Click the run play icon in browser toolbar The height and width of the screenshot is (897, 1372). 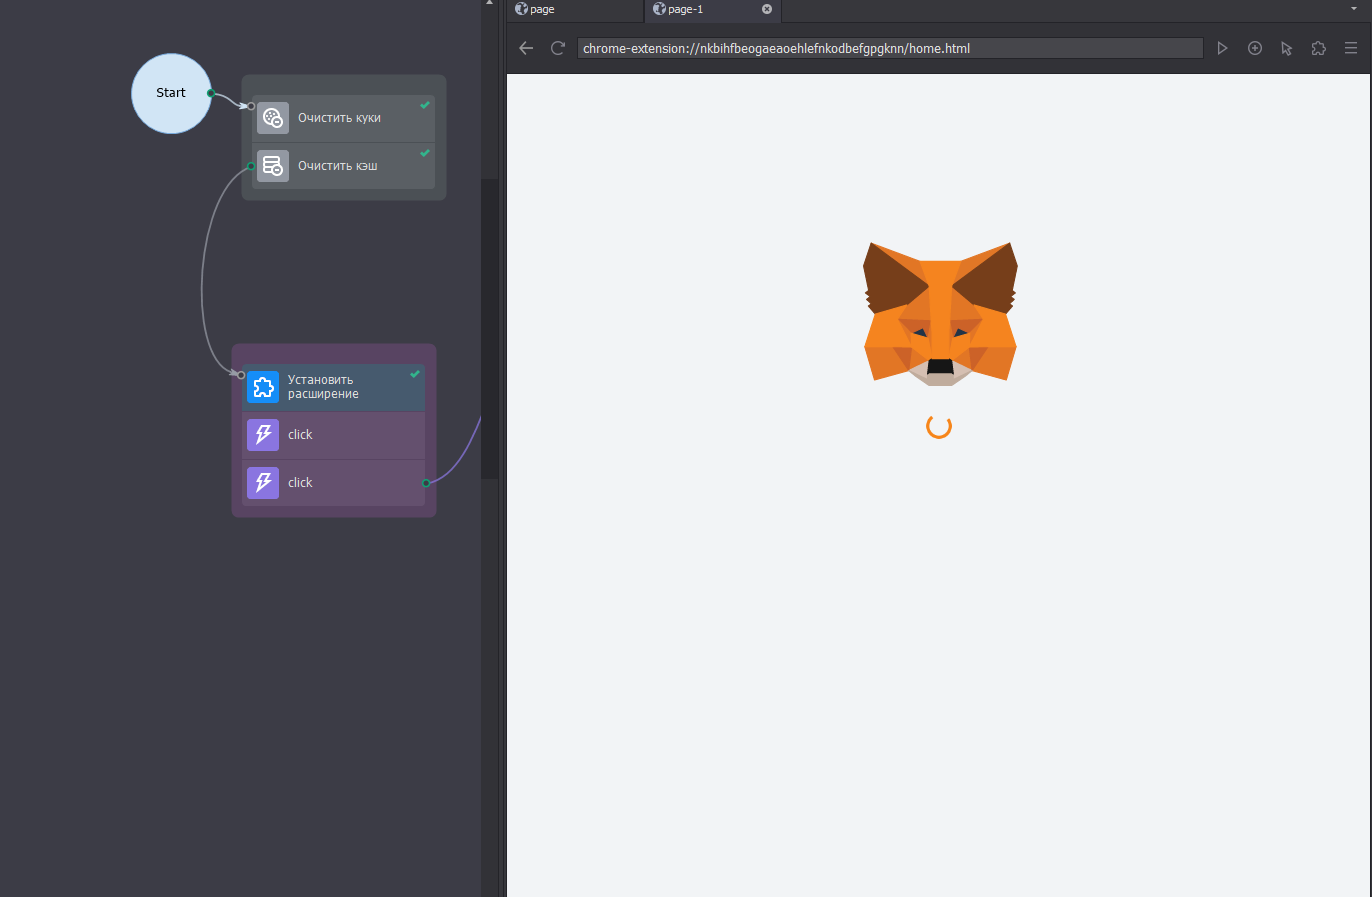tap(1222, 48)
